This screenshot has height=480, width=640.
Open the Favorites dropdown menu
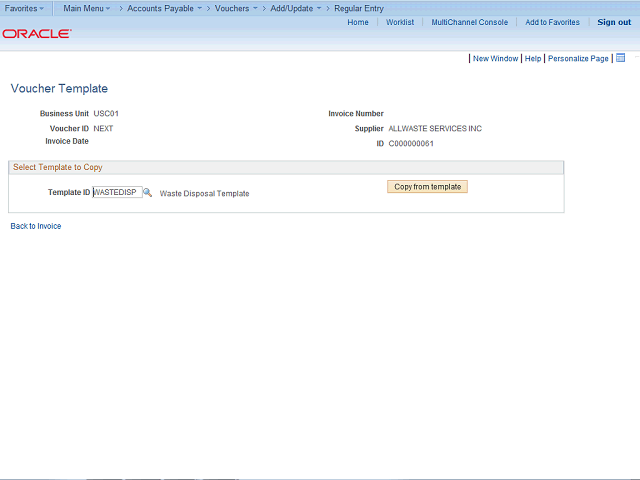[x=24, y=8]
